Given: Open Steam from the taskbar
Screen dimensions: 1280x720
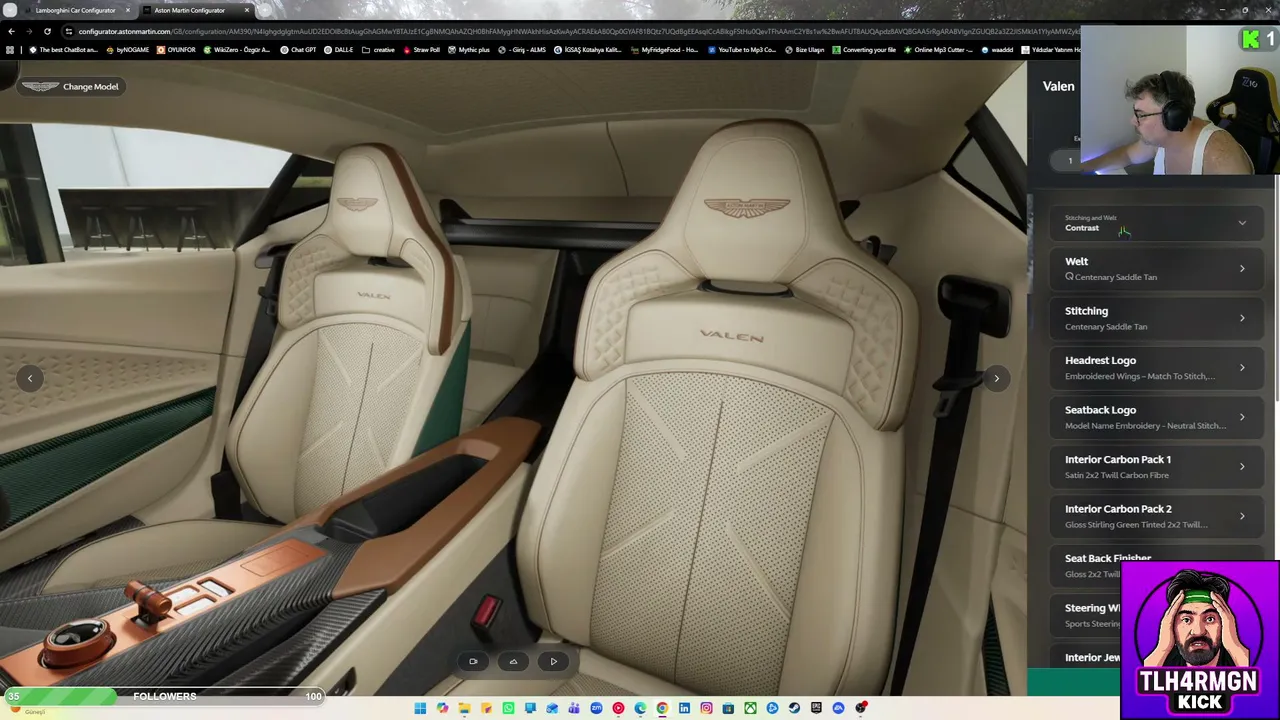Looking at the screenshot, I should click(x=794, y=709).
